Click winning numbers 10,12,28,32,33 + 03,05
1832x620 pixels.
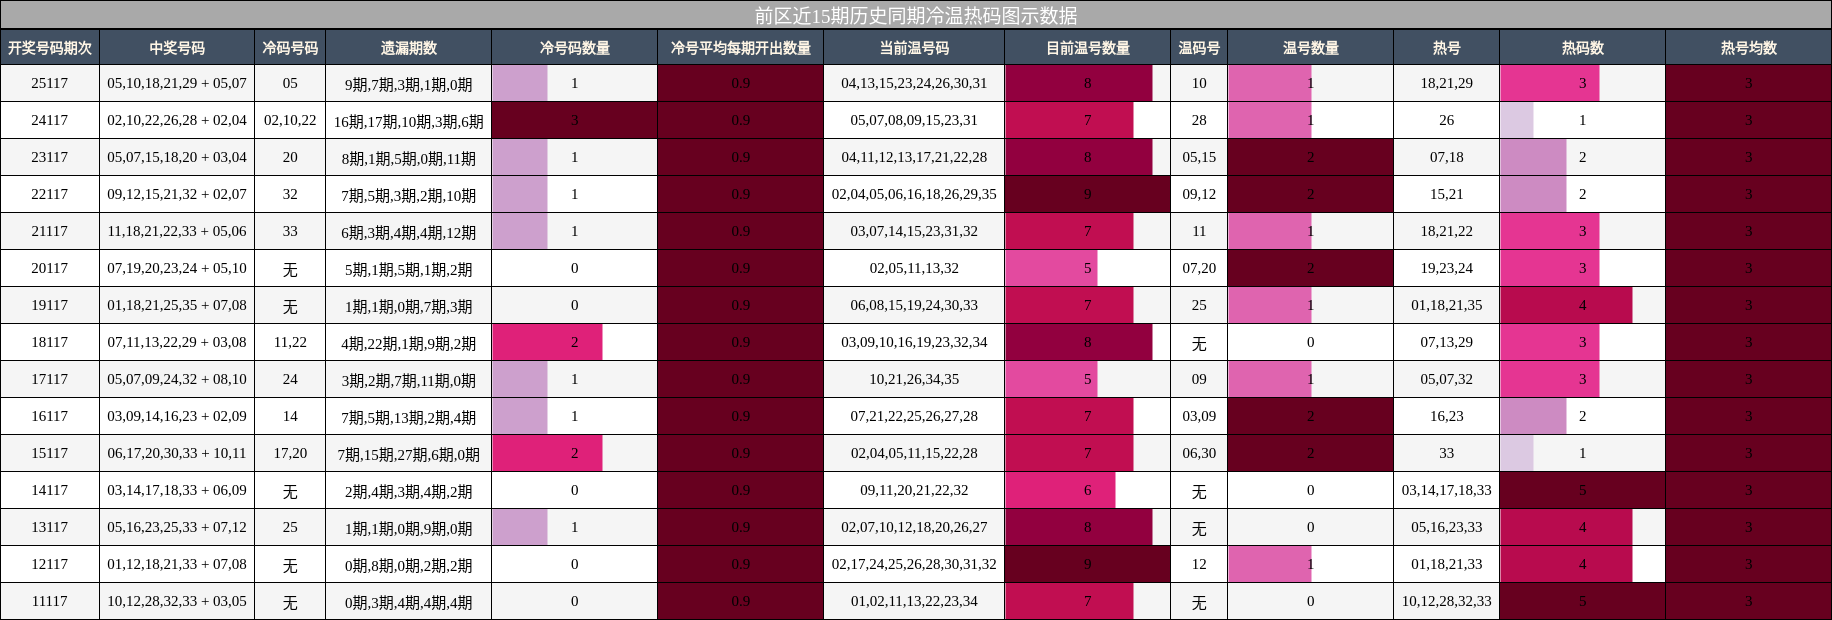tap(177, 601)
